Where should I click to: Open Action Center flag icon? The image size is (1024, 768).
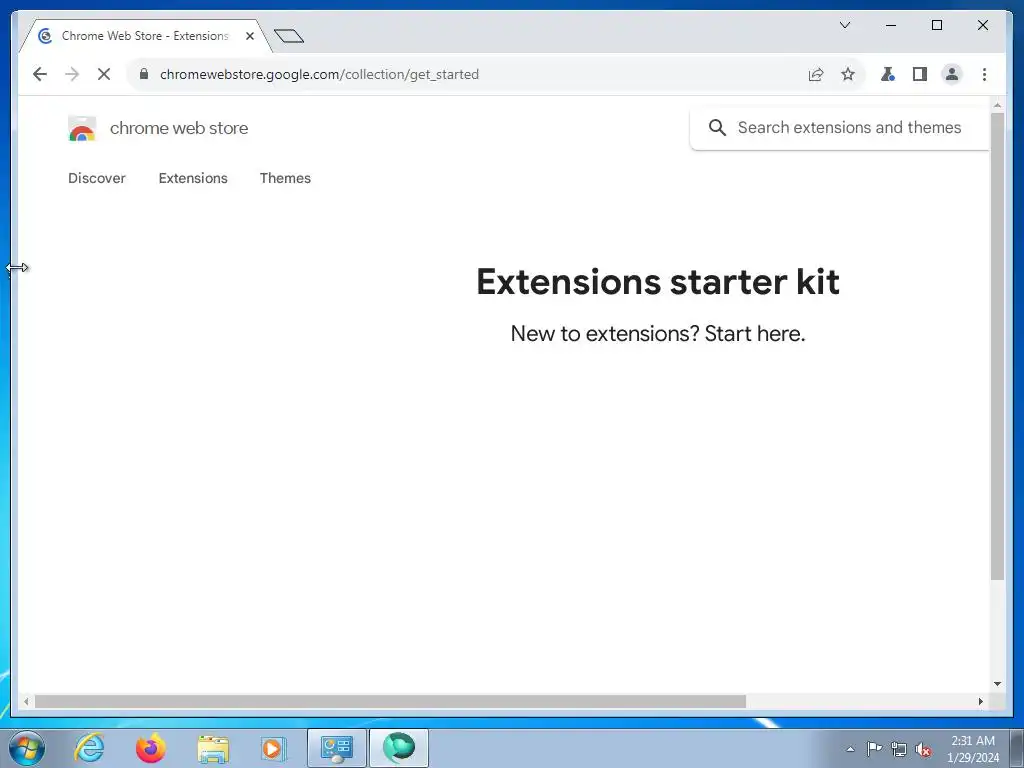tap(874, 749)
